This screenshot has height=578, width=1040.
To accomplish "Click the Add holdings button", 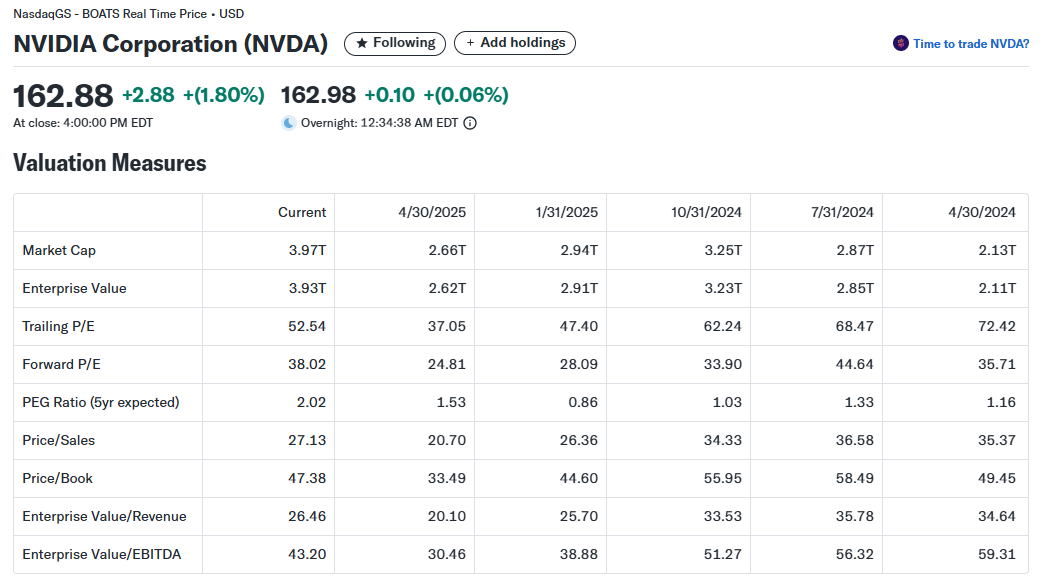I will [515, 43].
